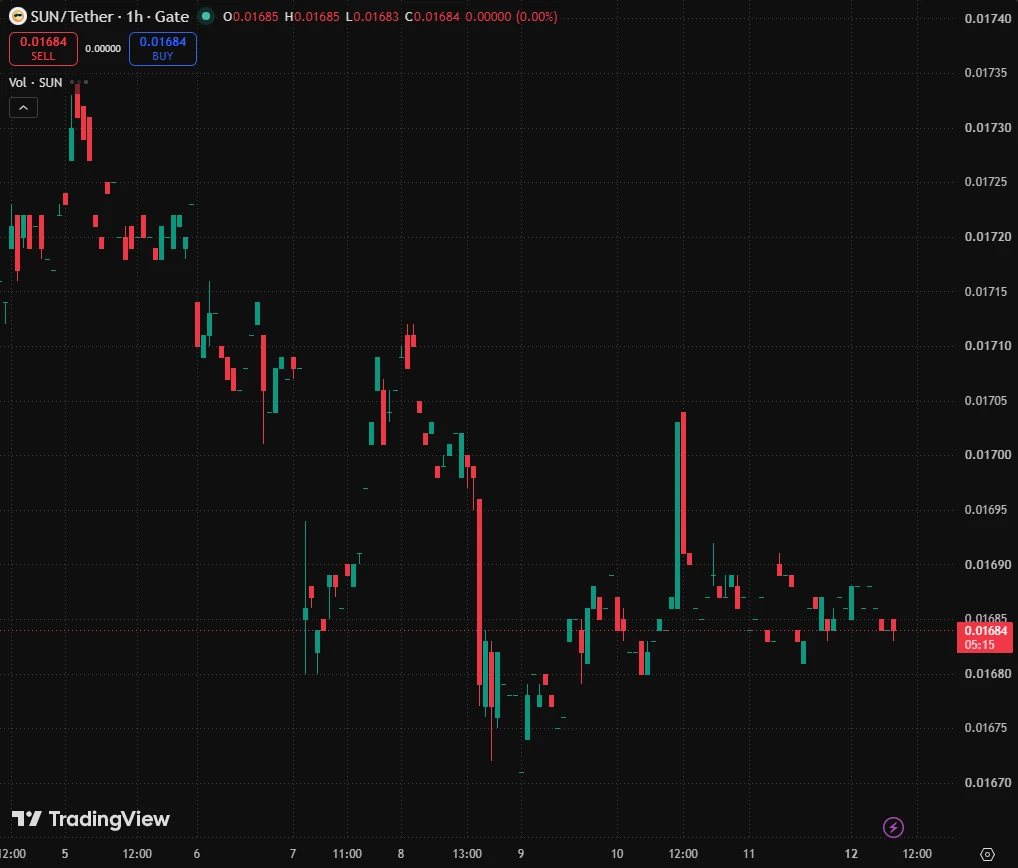Click the day 11 time axis label
This screenshot has width=1018, height=868.
coord(749,854)
